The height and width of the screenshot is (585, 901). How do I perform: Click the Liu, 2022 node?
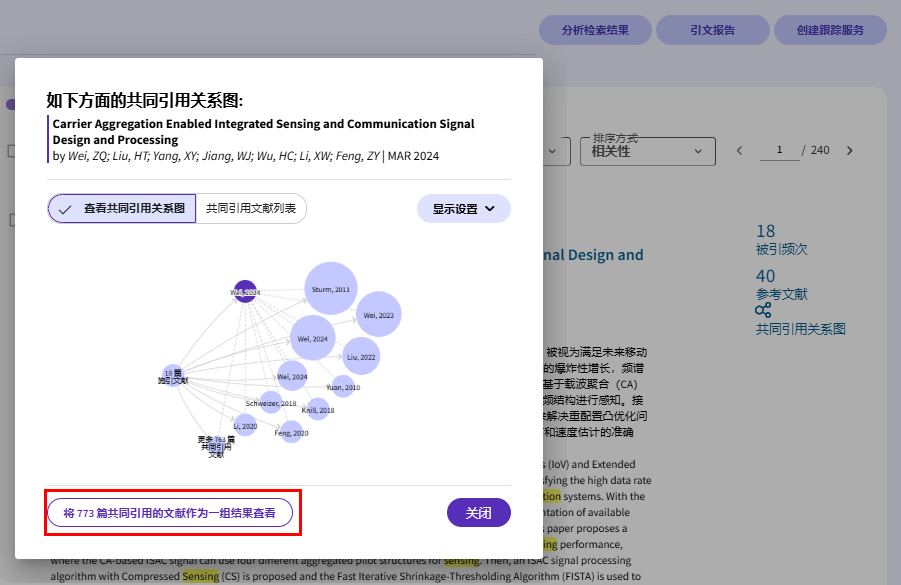pyautogui.click(x=361, y=356)
